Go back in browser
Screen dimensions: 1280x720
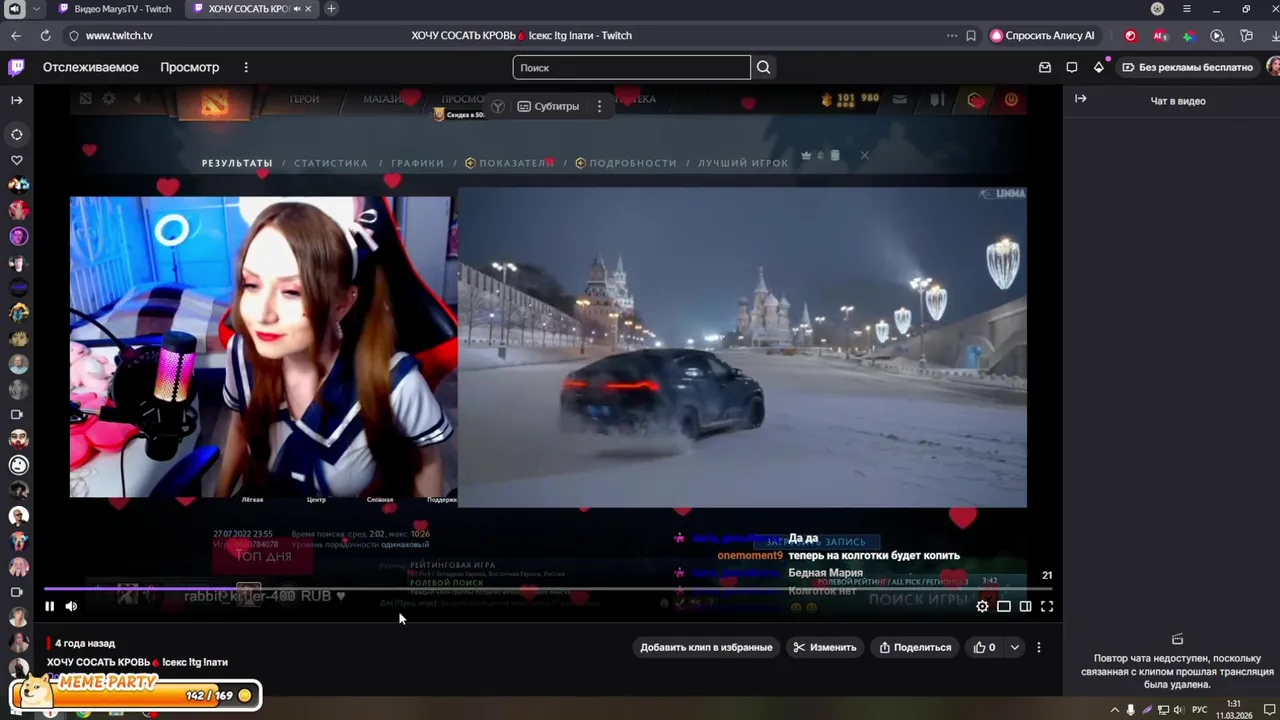[x=16, y=36]
